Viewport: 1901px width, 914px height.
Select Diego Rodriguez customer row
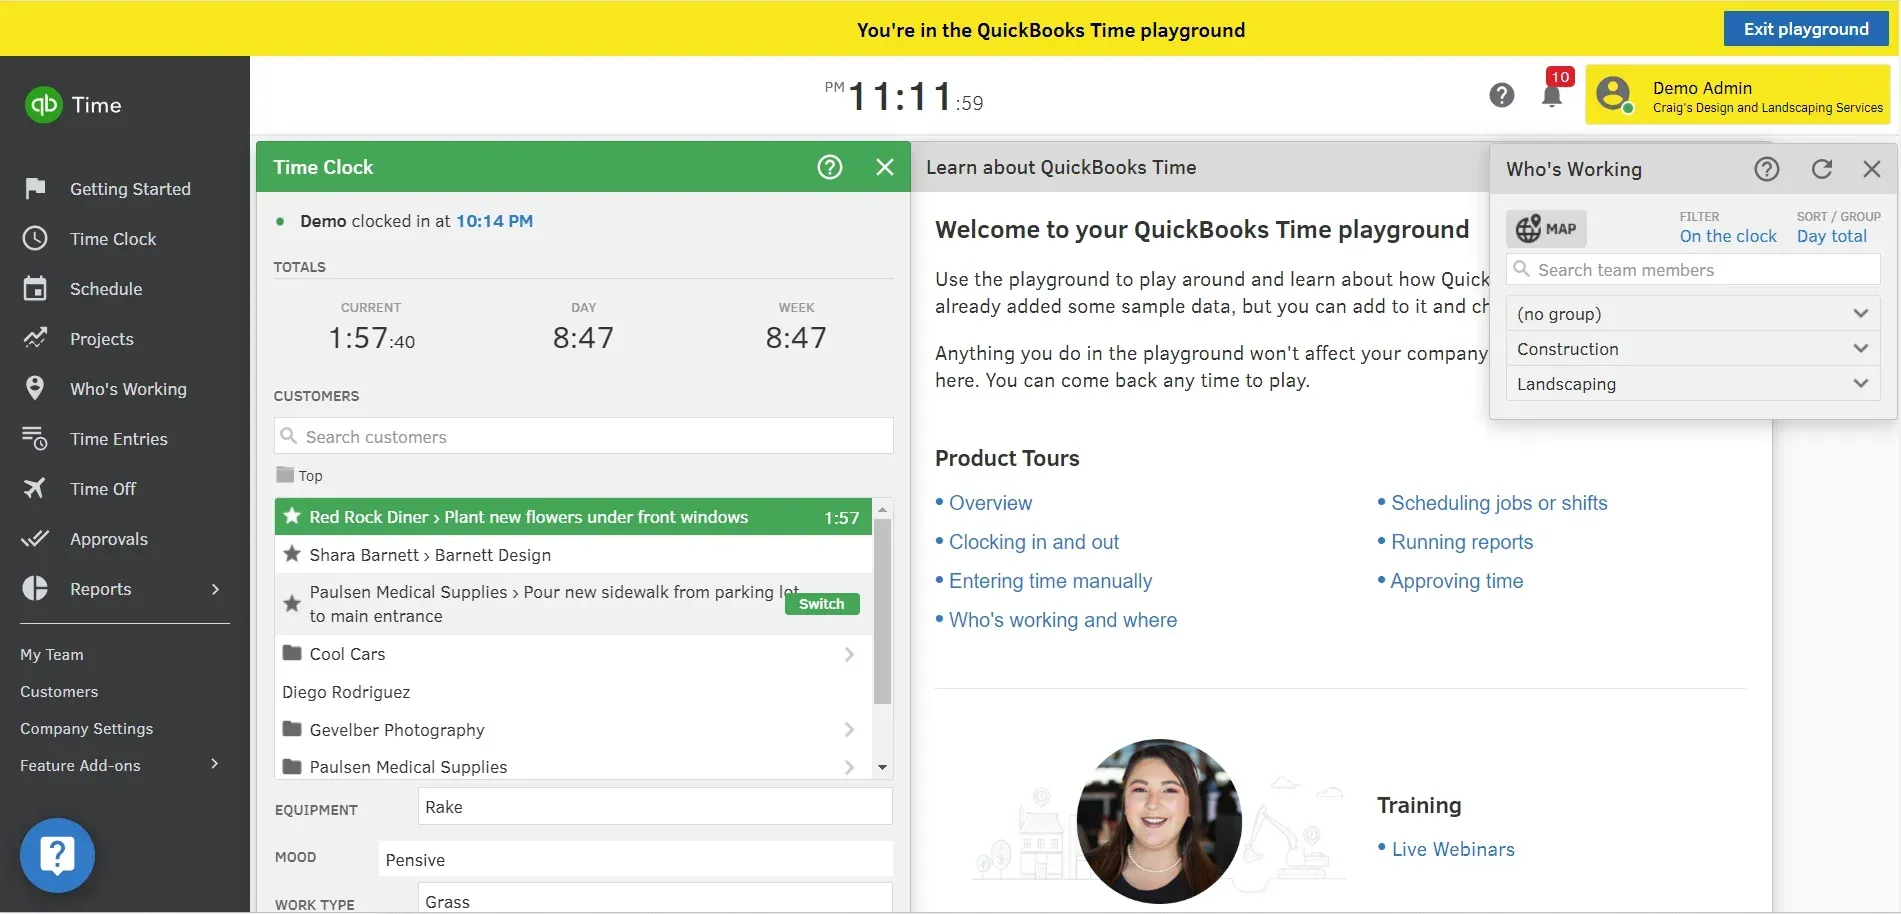(x=573, y=692)
